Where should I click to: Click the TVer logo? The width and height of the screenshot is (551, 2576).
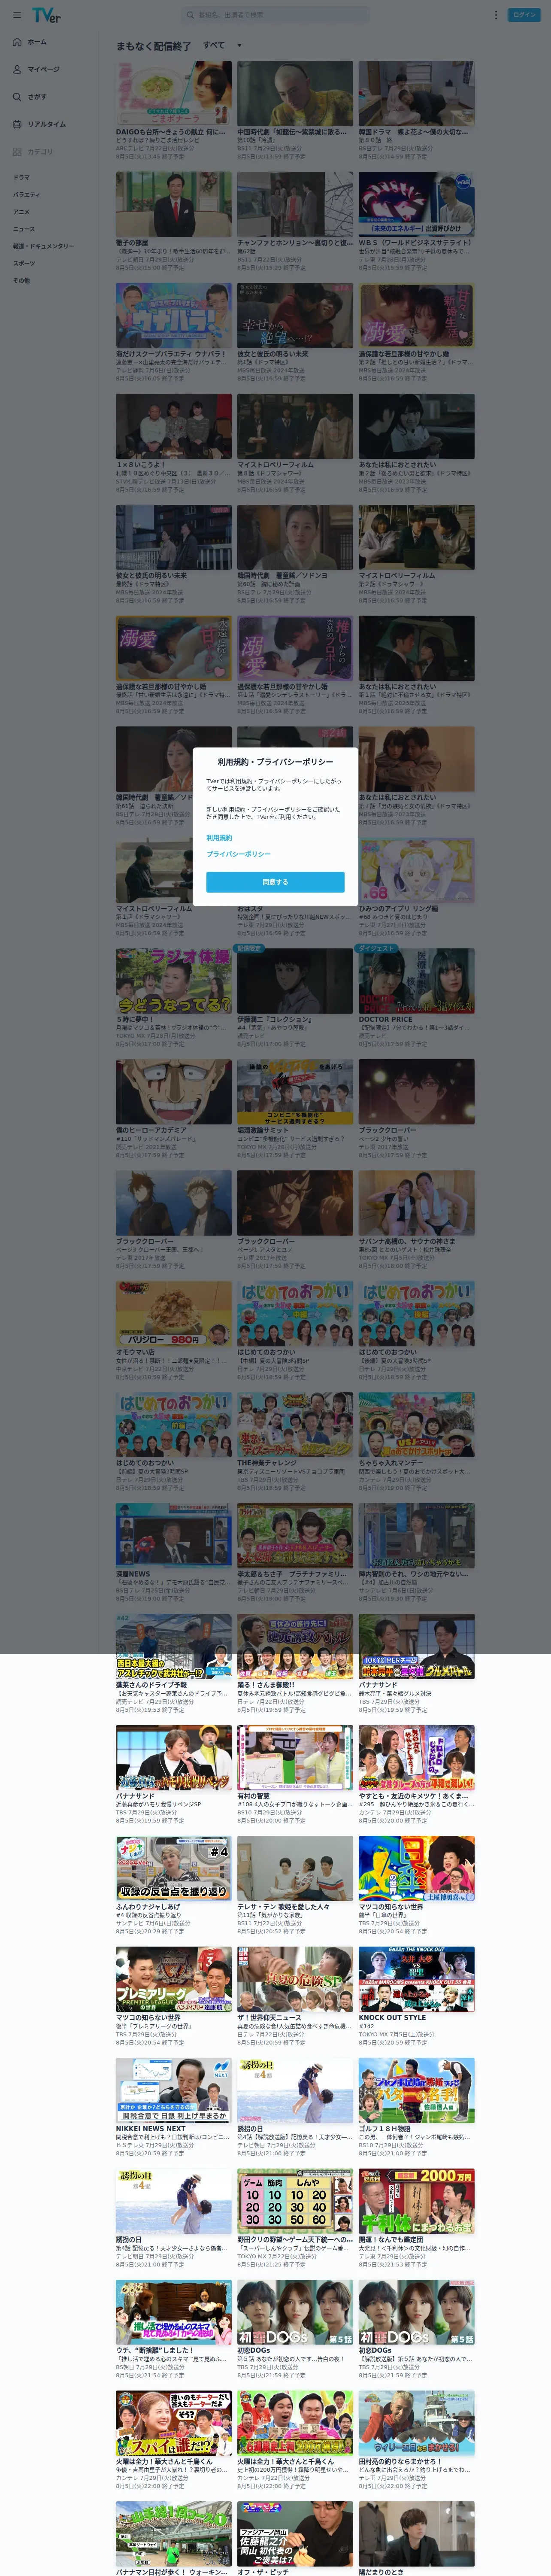point(46,15)
